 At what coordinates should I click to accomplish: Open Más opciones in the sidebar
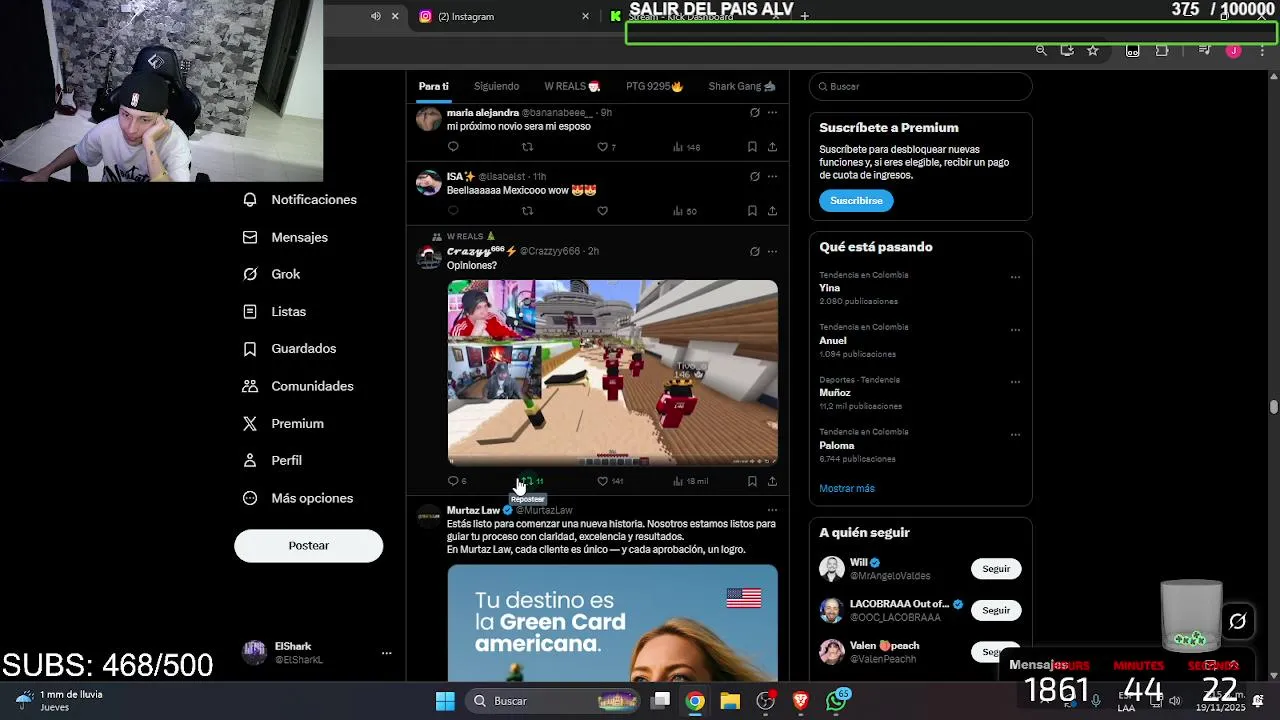pos(298,498)
